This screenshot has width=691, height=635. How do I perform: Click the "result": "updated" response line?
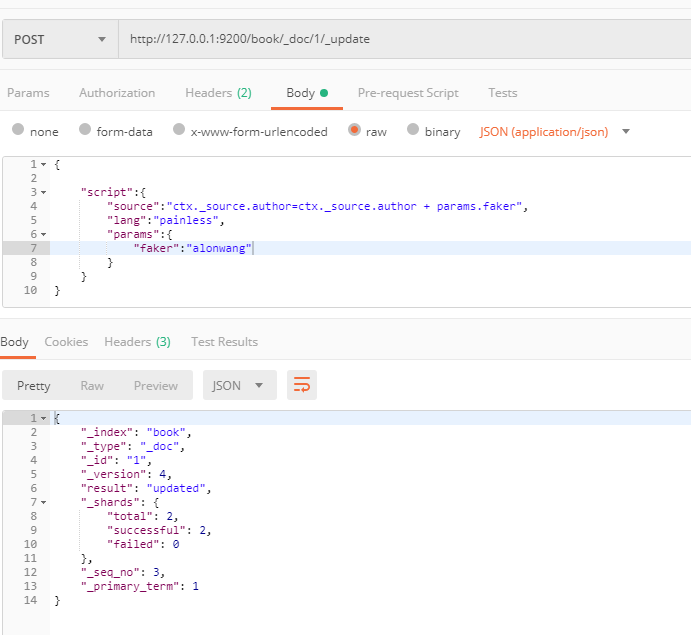pyautogui.click(x=146, y=489)
